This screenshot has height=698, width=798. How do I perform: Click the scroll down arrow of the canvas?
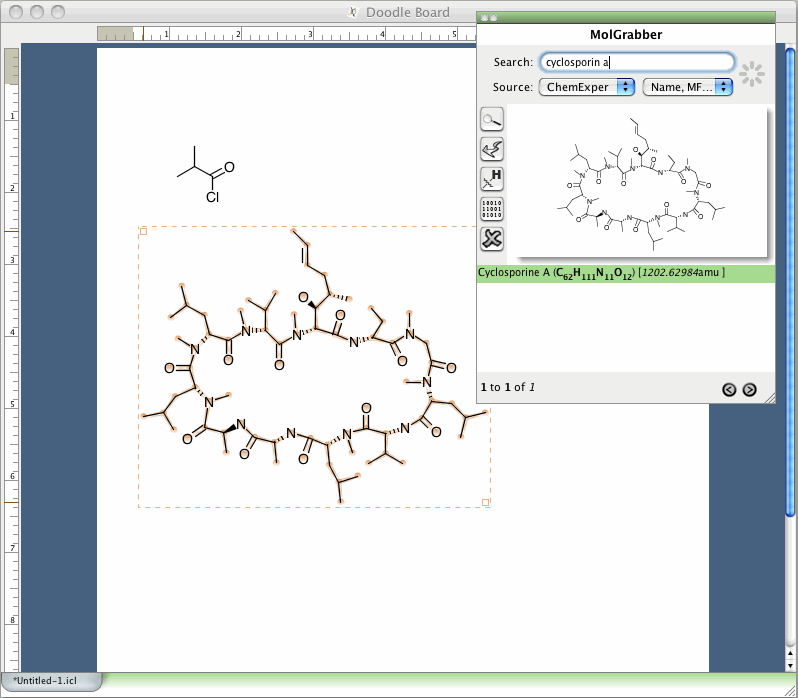point(791,663)
